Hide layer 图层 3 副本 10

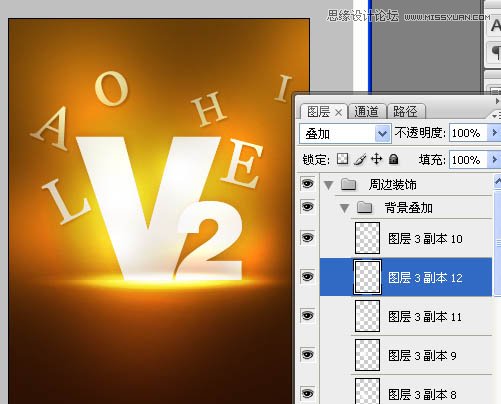click(307, 238)
